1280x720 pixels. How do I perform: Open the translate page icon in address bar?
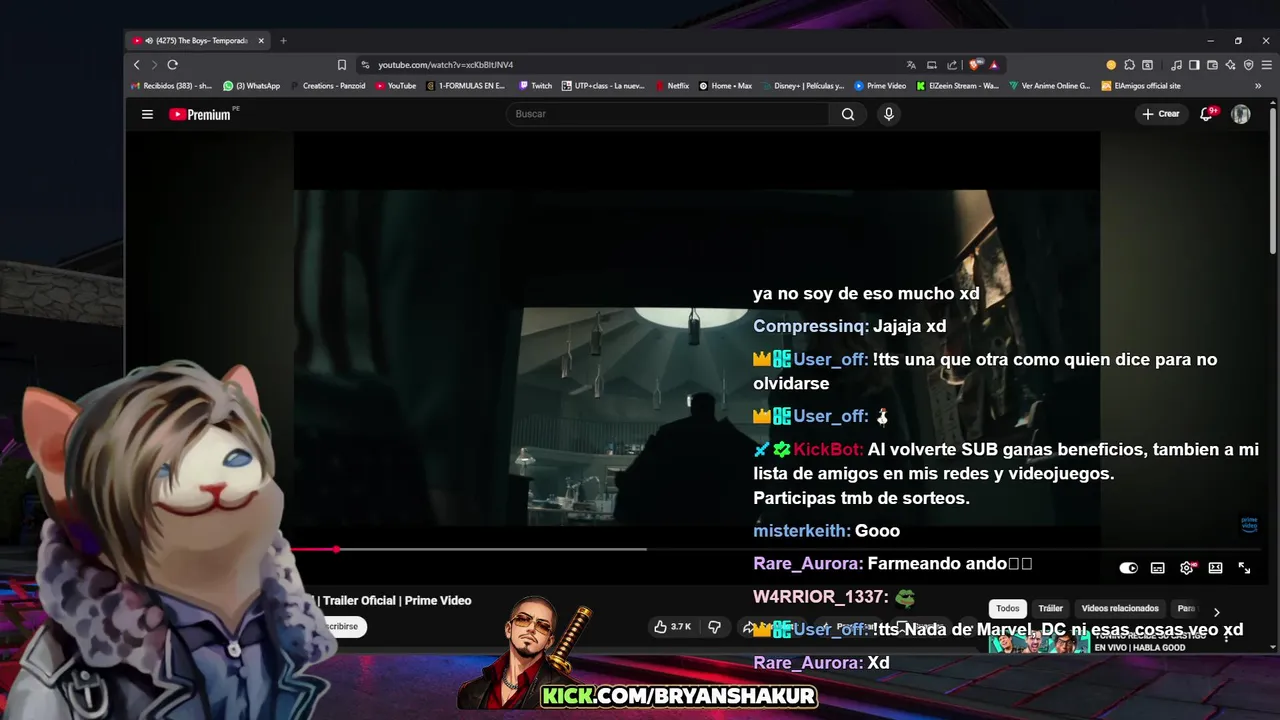click(x=911, y=65)
